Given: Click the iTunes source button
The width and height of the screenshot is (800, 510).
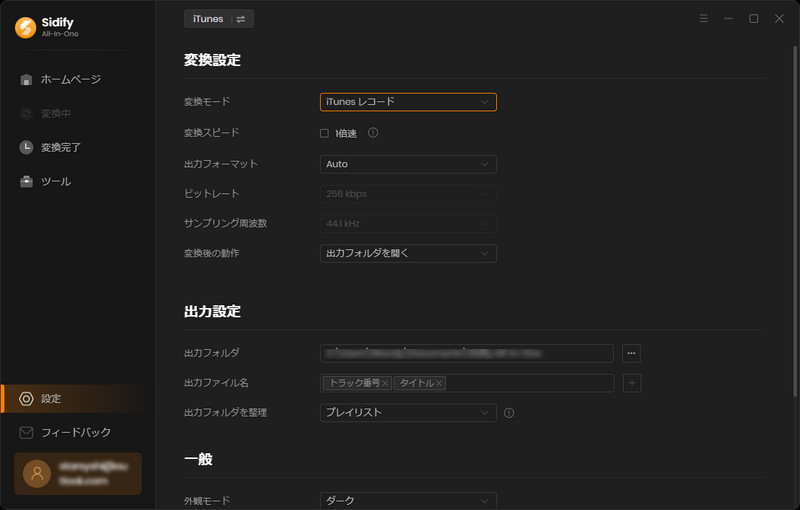Looking at the screenshot, I should pyautogui.click(x=219, y=19).
